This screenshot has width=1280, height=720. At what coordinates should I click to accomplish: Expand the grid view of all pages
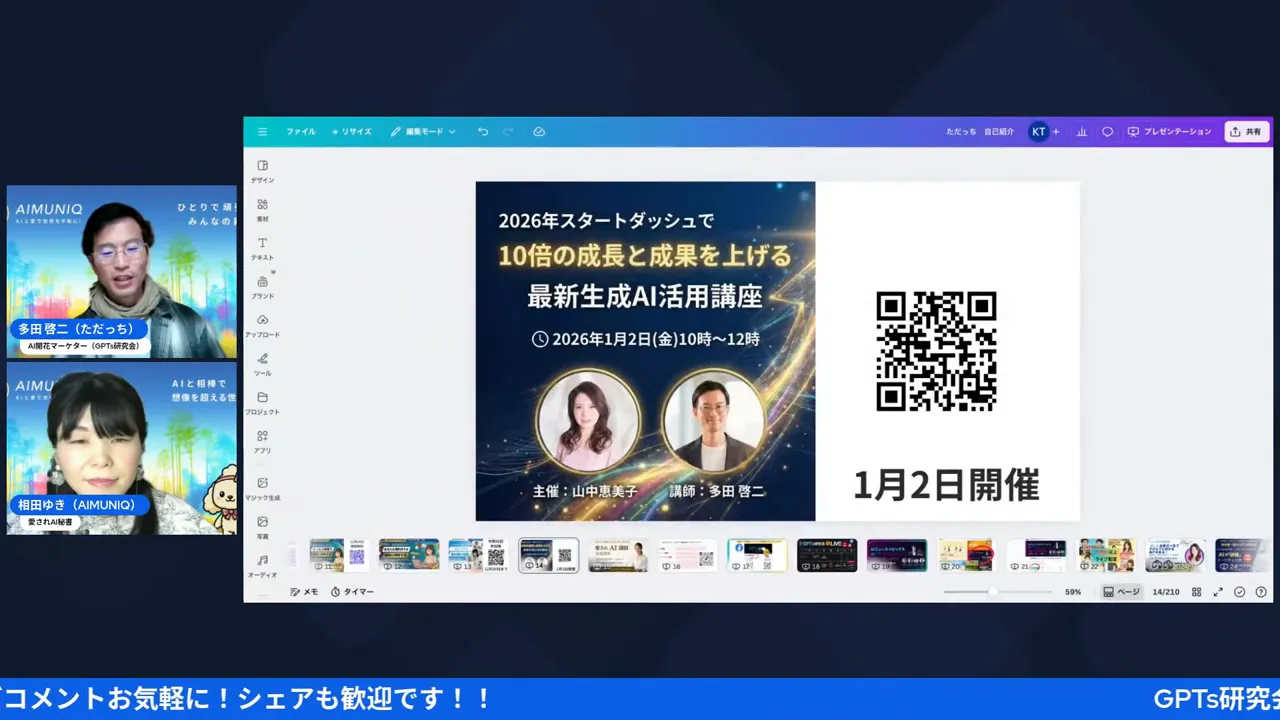pos(1196,591)
